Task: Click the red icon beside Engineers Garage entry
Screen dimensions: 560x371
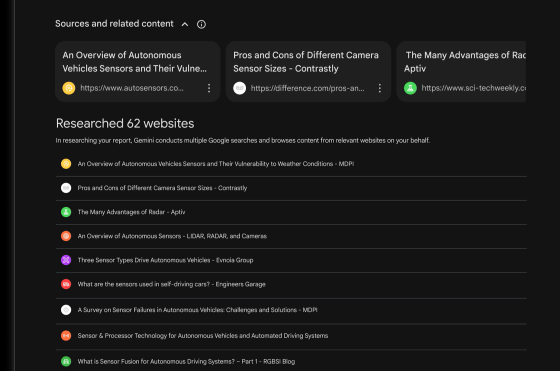Action: (66, 284)
